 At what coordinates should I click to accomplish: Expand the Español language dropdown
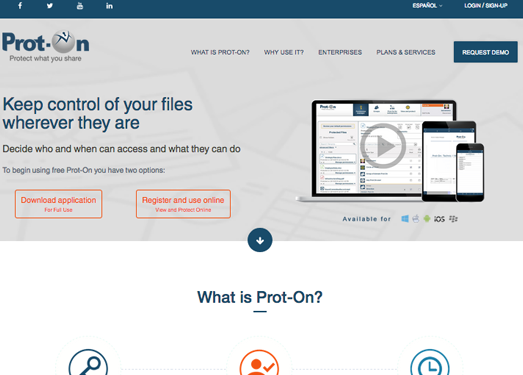point(427,6)
